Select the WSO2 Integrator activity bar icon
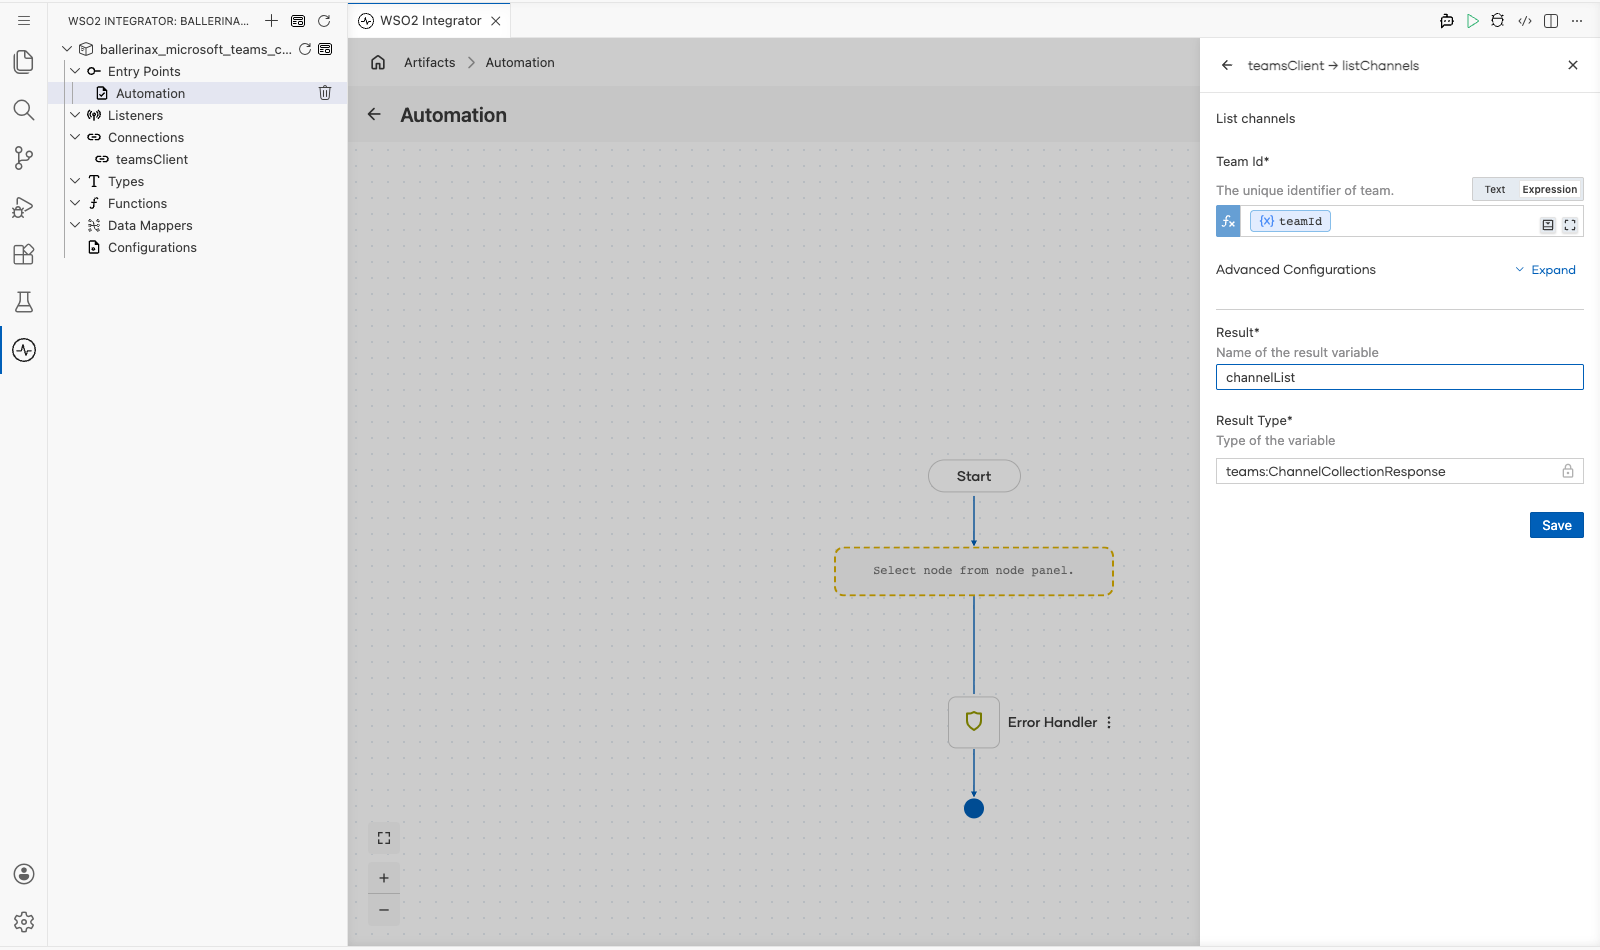 coord(24,350)
